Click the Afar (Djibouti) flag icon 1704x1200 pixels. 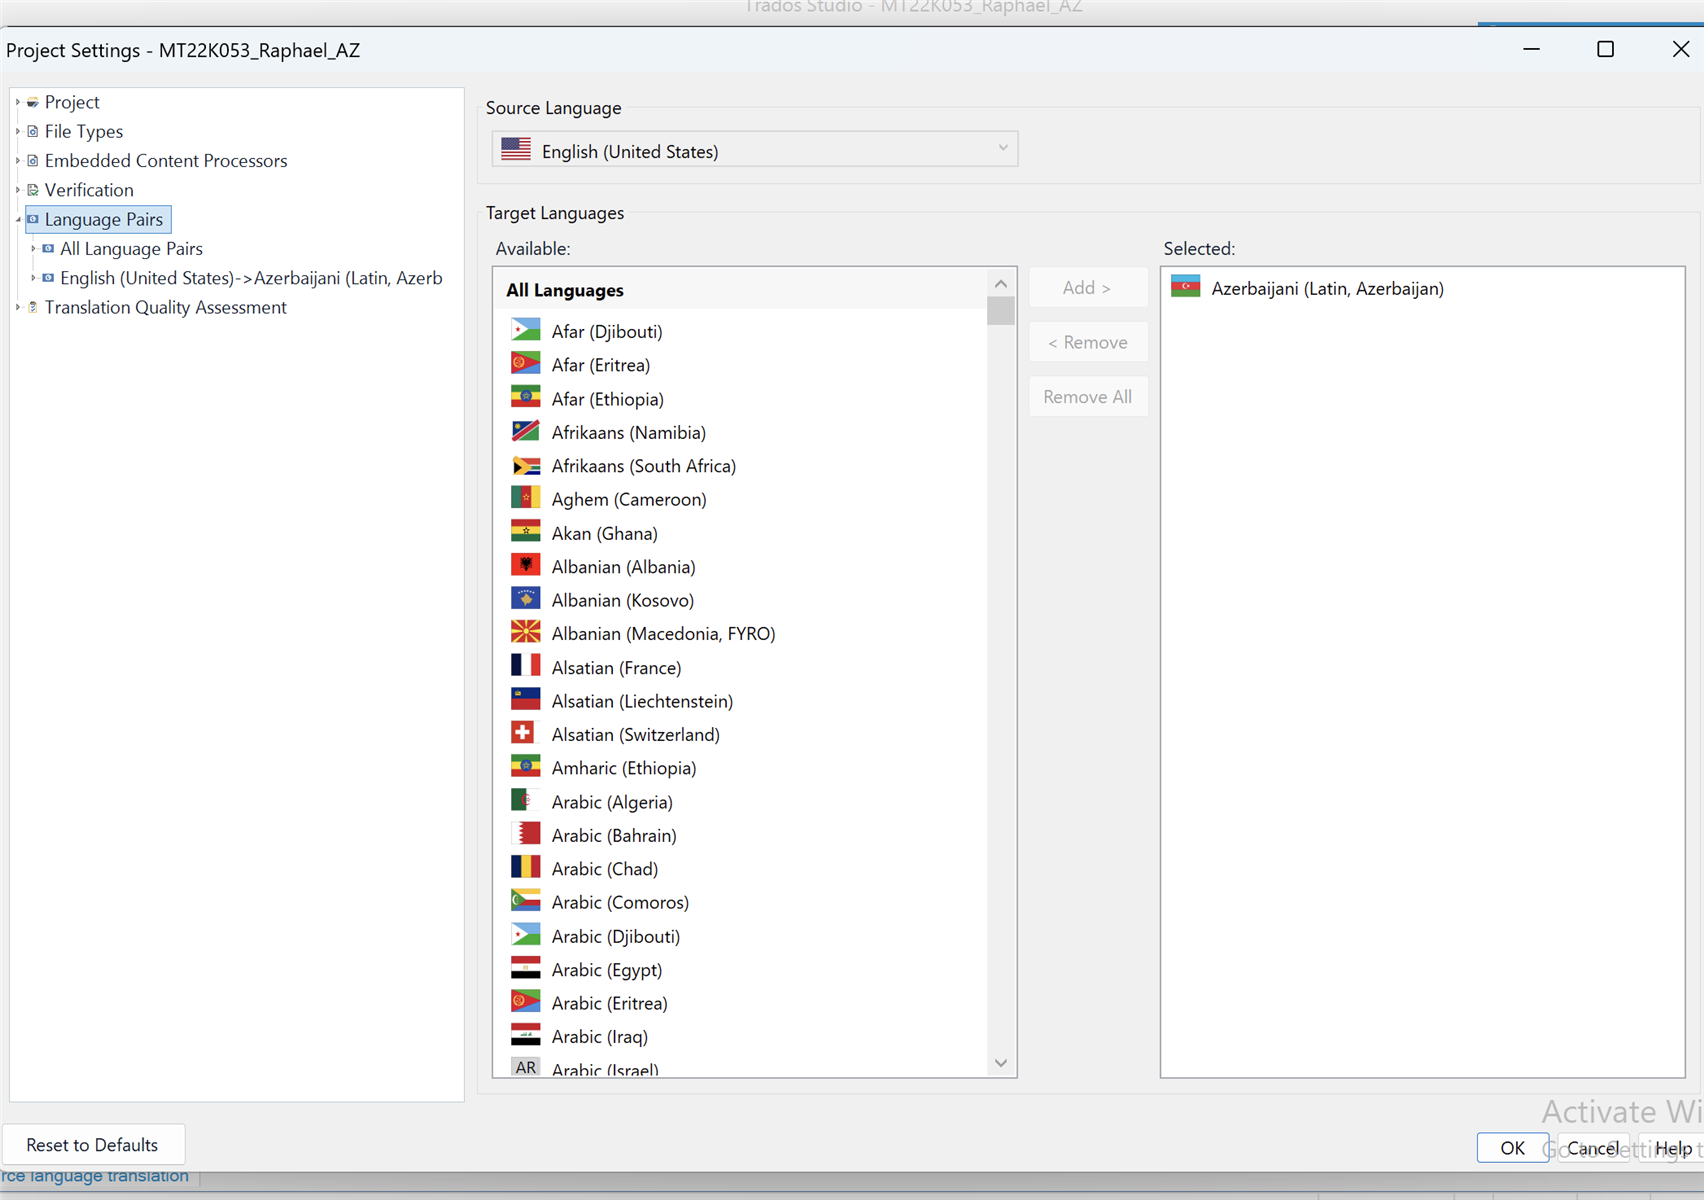pos(525,330)
